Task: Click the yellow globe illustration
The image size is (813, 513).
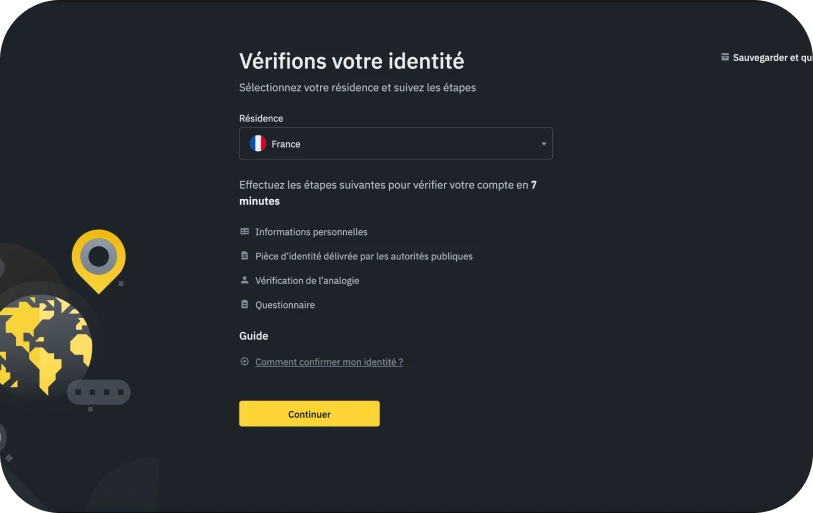Action: [x=46, y=344]
